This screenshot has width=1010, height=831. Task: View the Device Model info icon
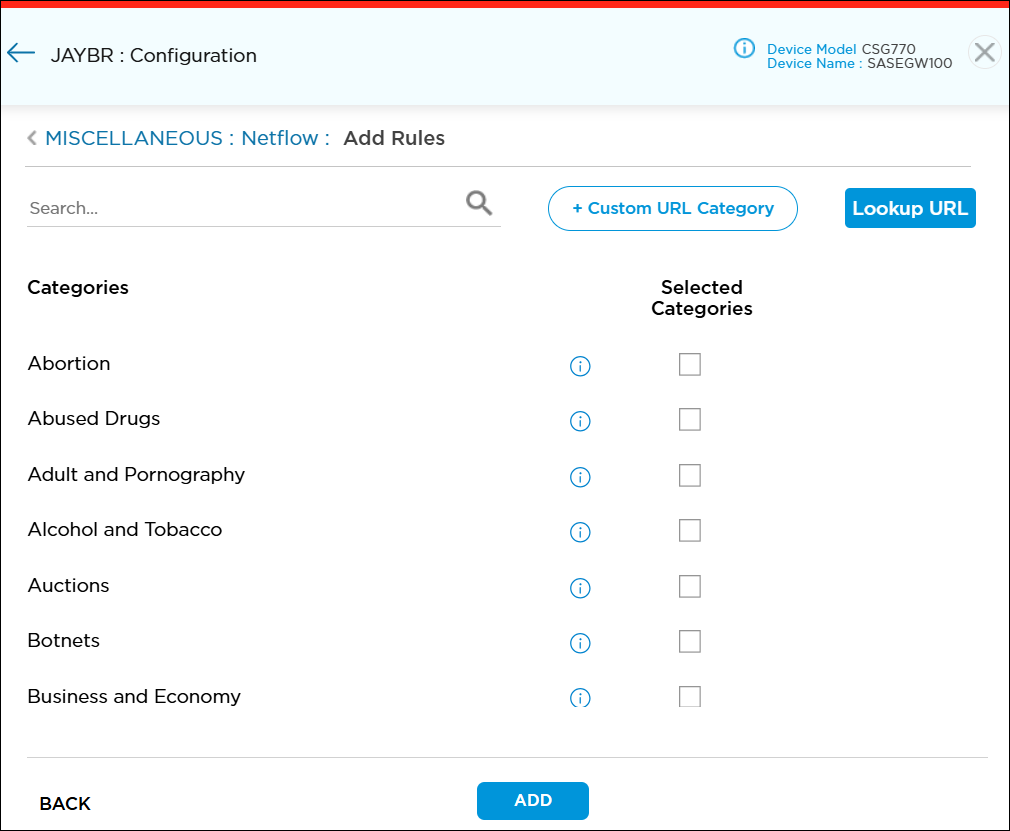744,47
